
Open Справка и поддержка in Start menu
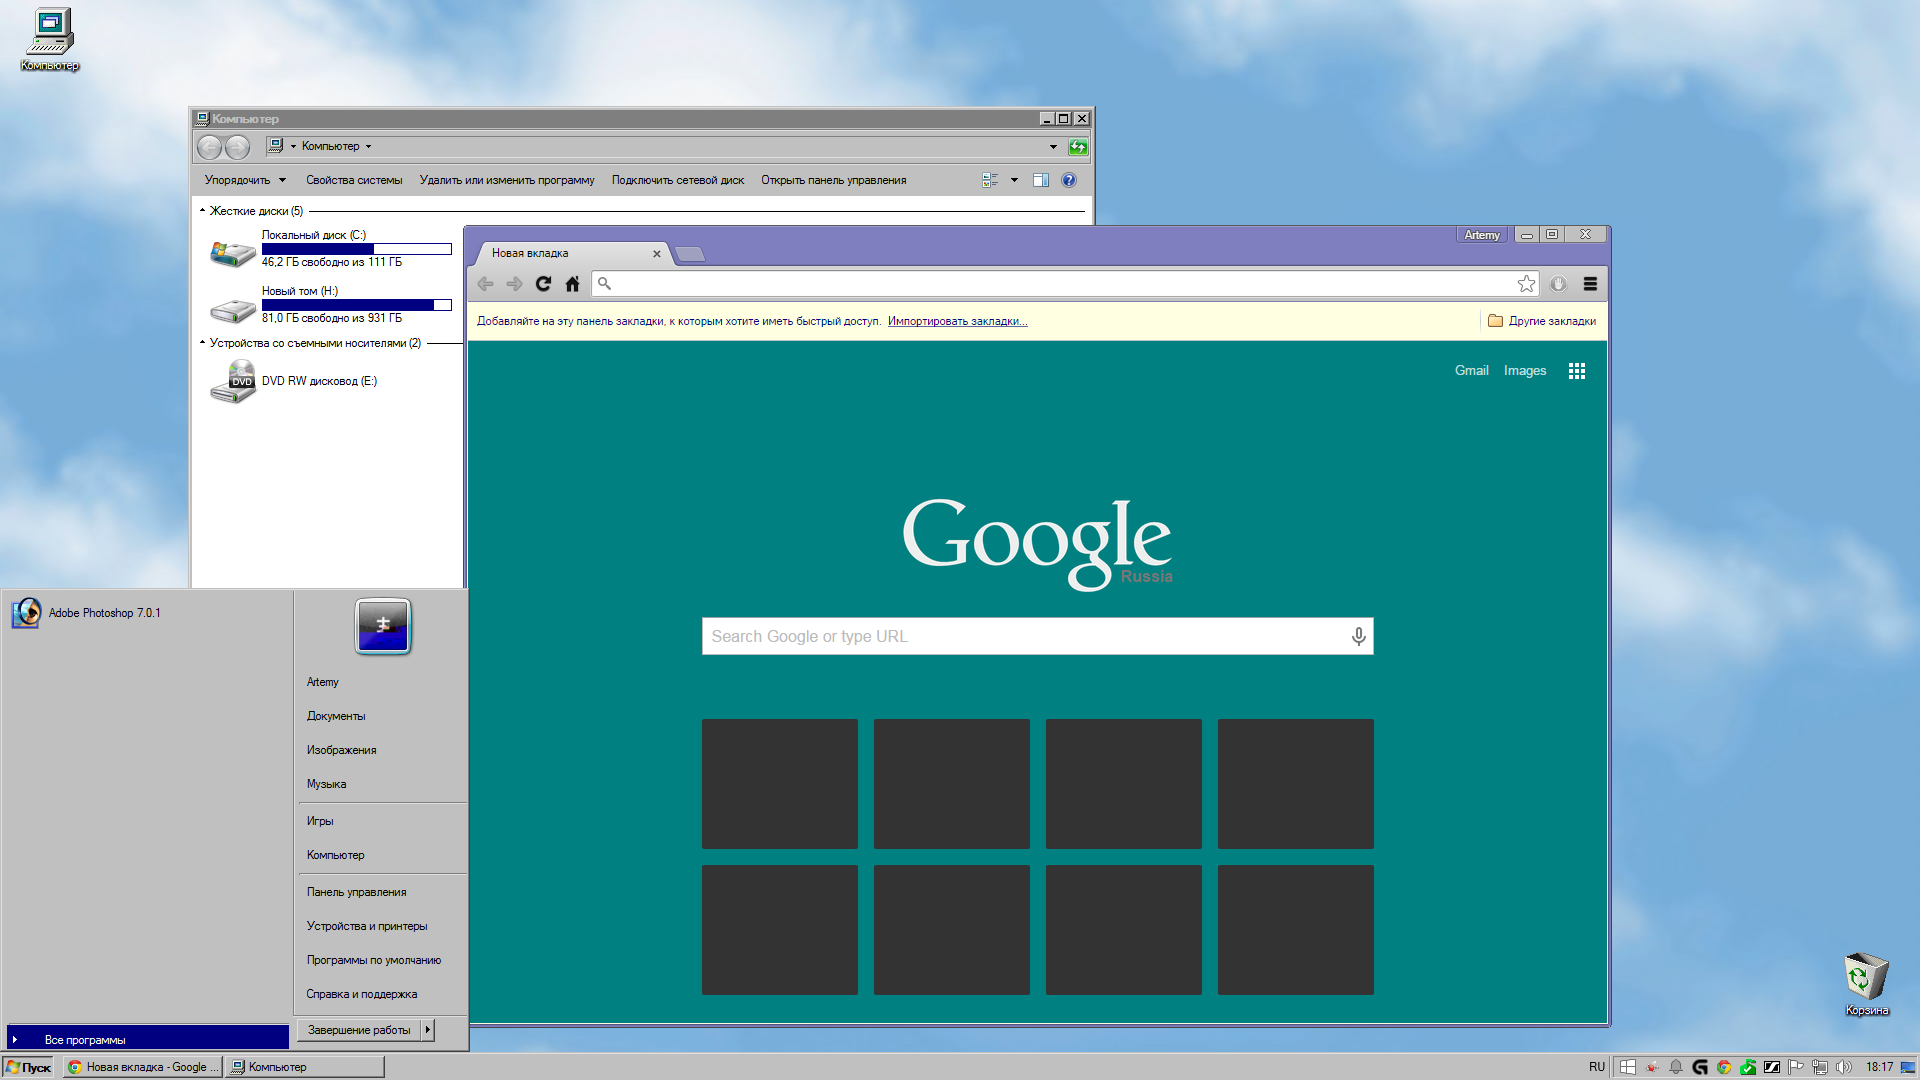coord(362,994)
